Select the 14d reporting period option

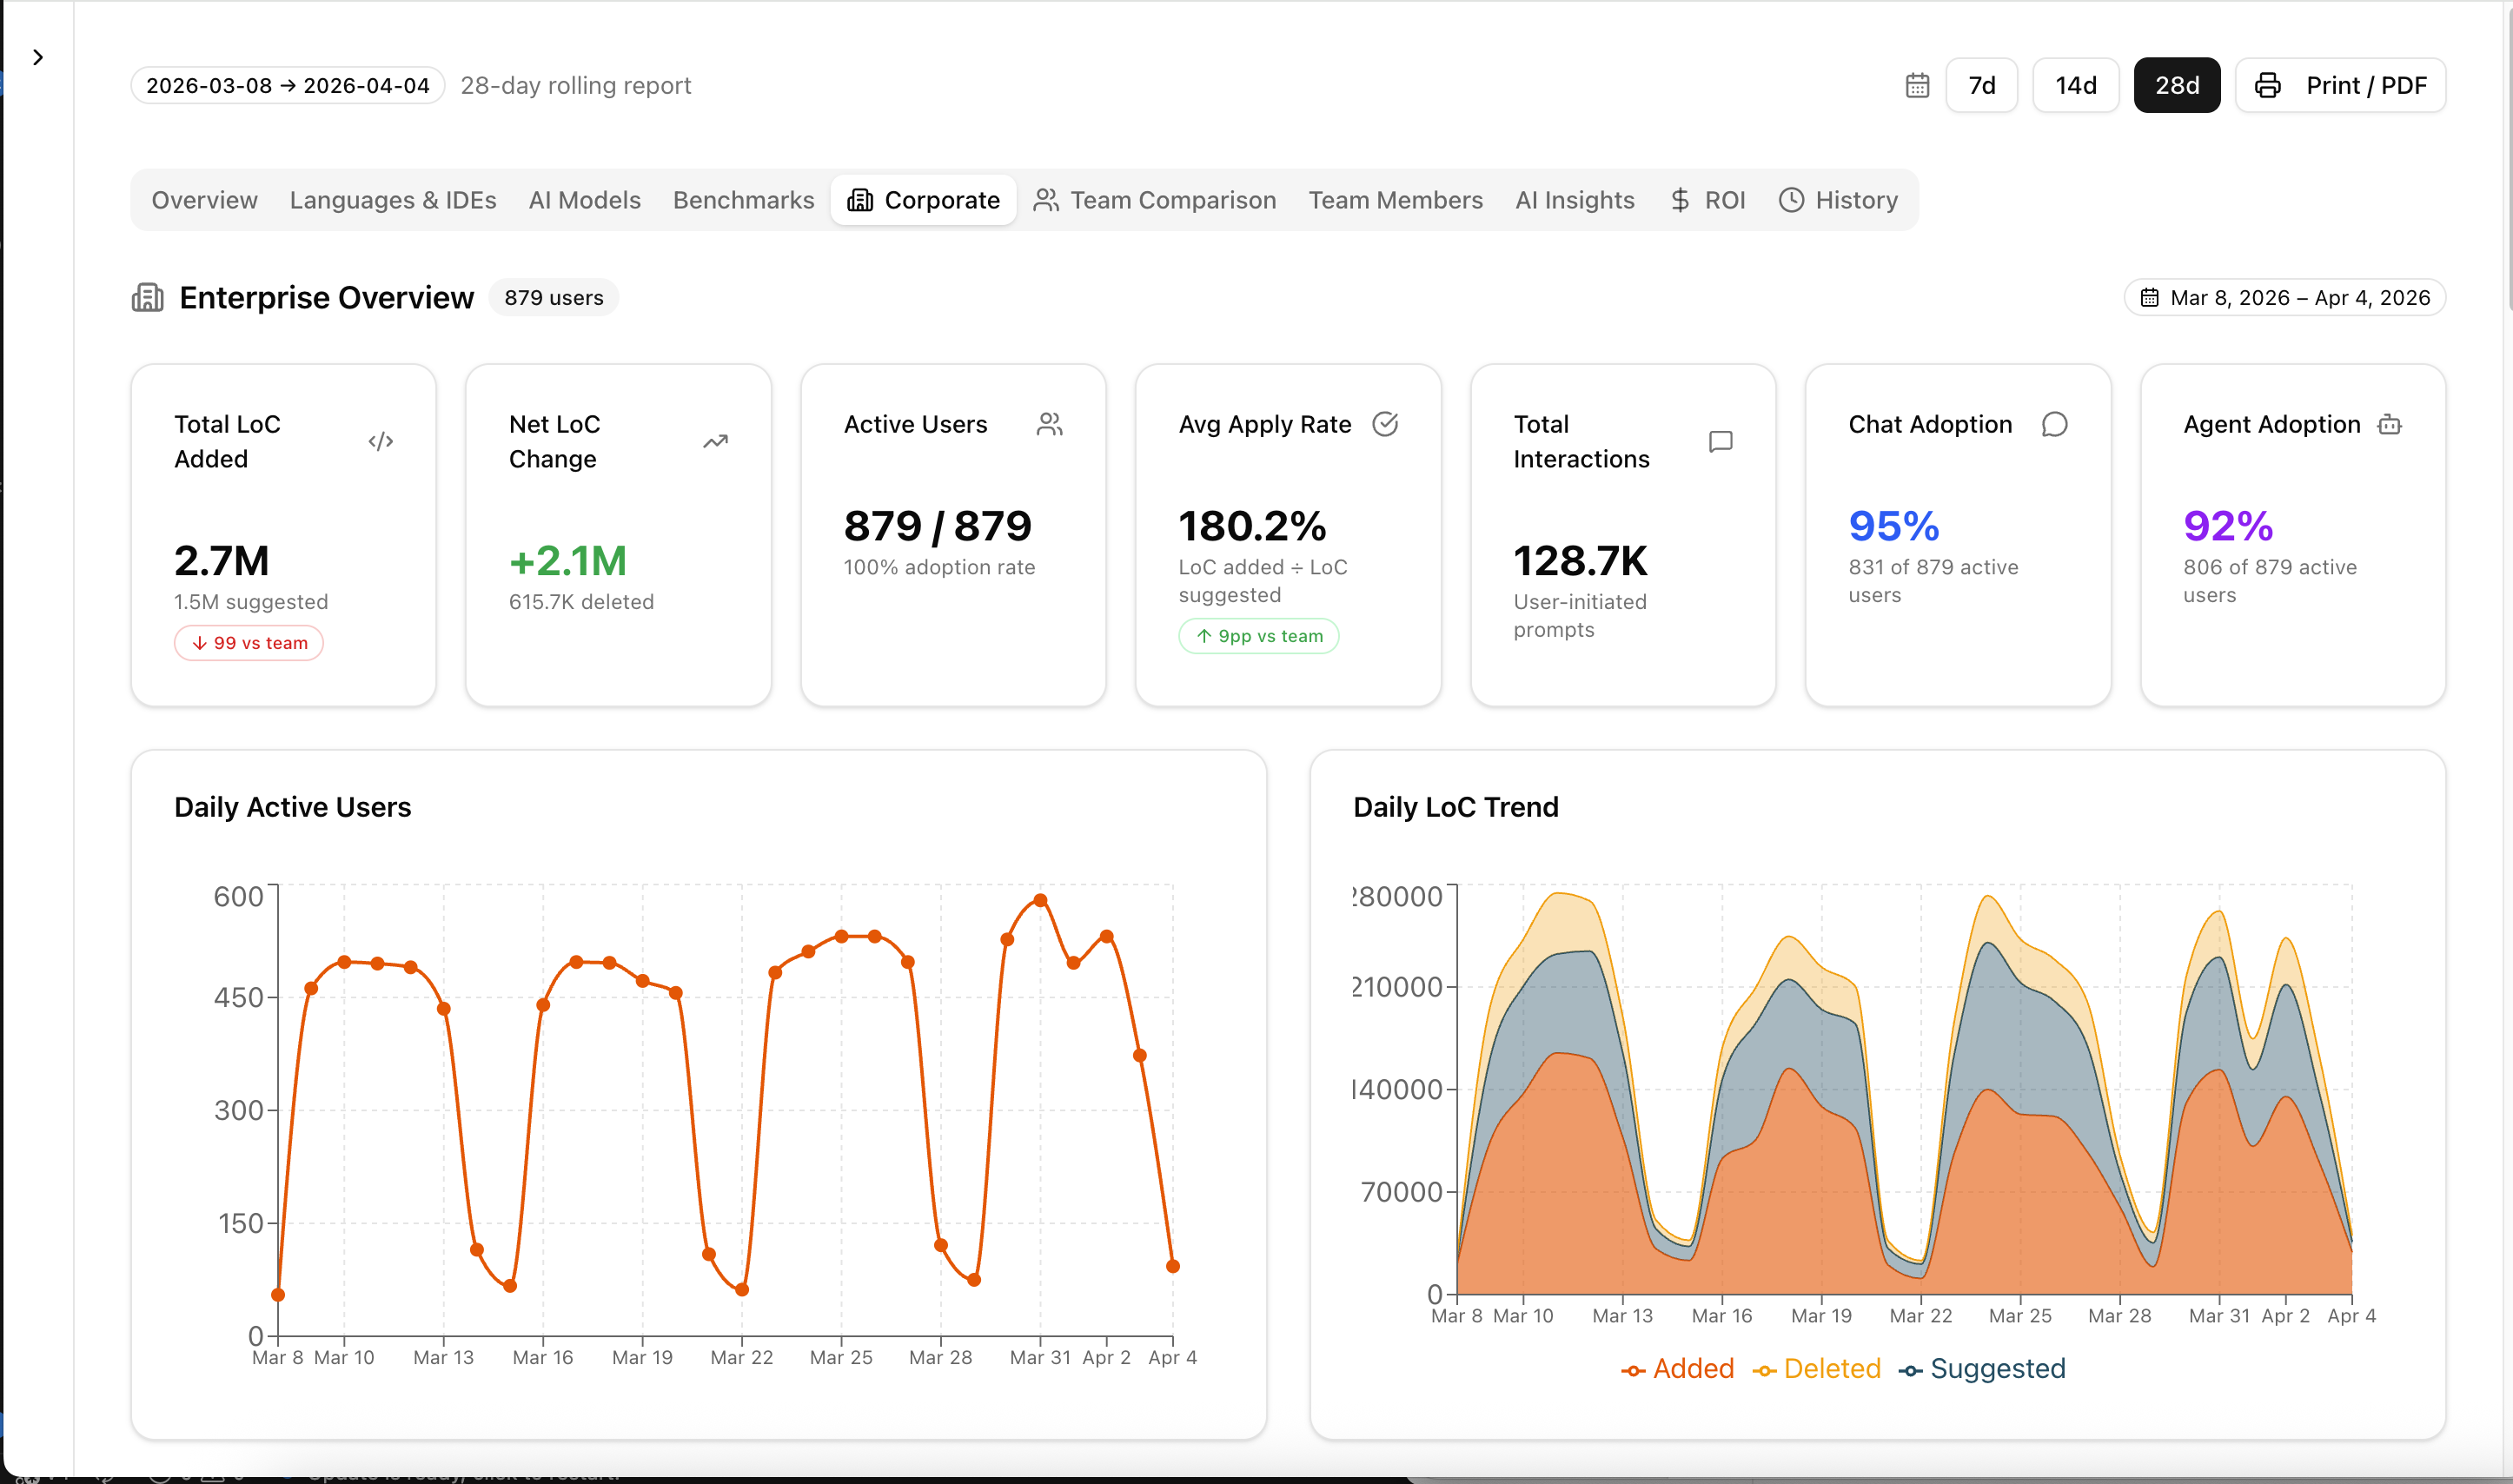(2075, 85)
